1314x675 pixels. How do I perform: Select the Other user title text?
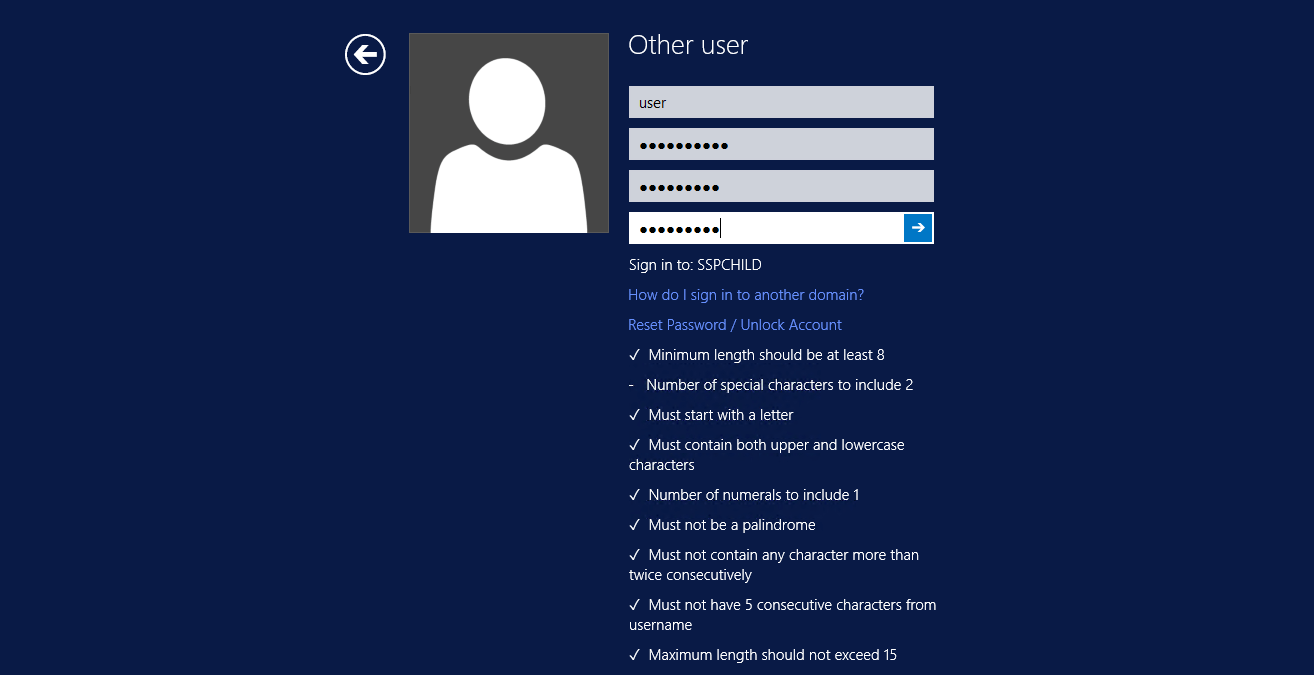687,45
